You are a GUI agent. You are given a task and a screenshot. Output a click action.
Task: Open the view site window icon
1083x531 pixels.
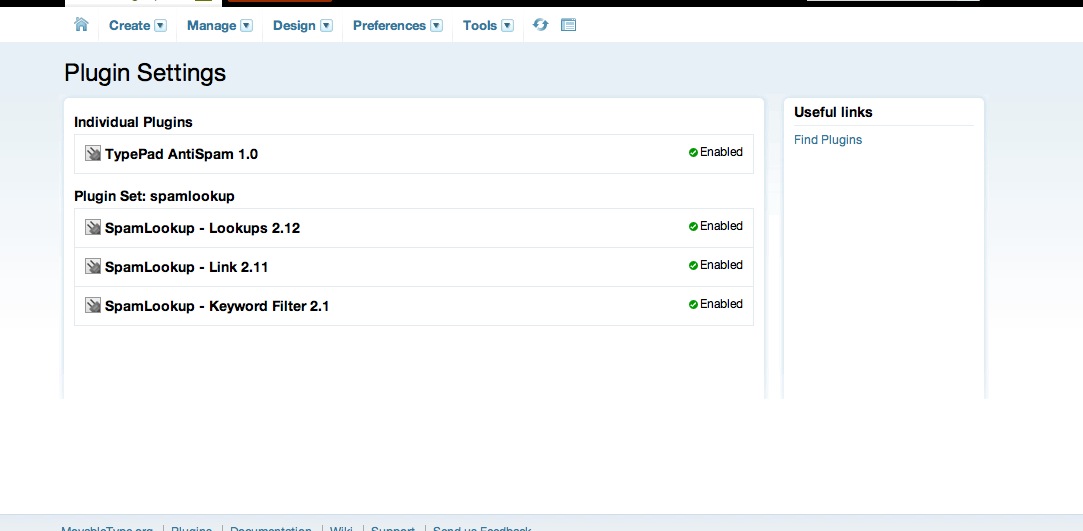coord(568,25)
